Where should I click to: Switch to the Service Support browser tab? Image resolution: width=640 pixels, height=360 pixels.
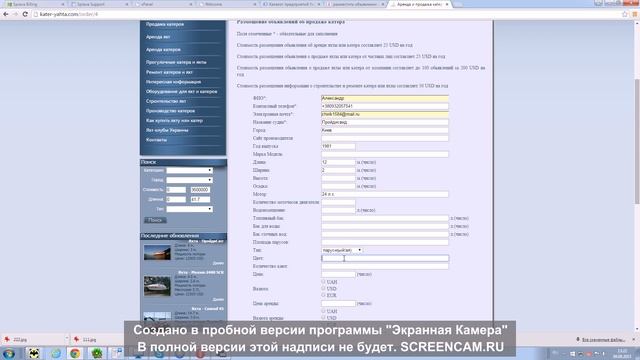[x=98, y=4]
